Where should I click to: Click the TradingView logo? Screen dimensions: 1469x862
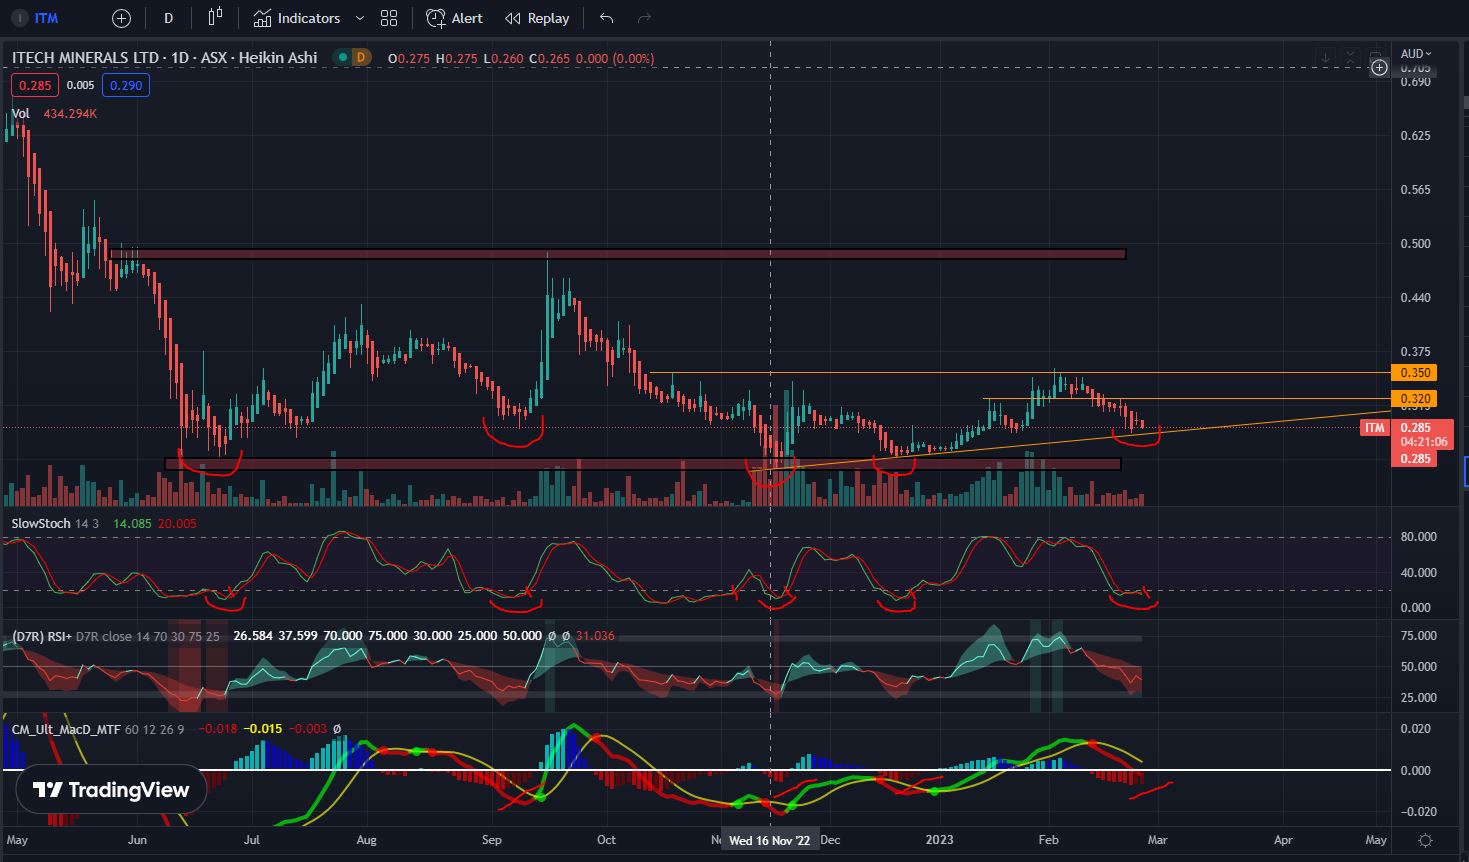(x=111, y=790)
